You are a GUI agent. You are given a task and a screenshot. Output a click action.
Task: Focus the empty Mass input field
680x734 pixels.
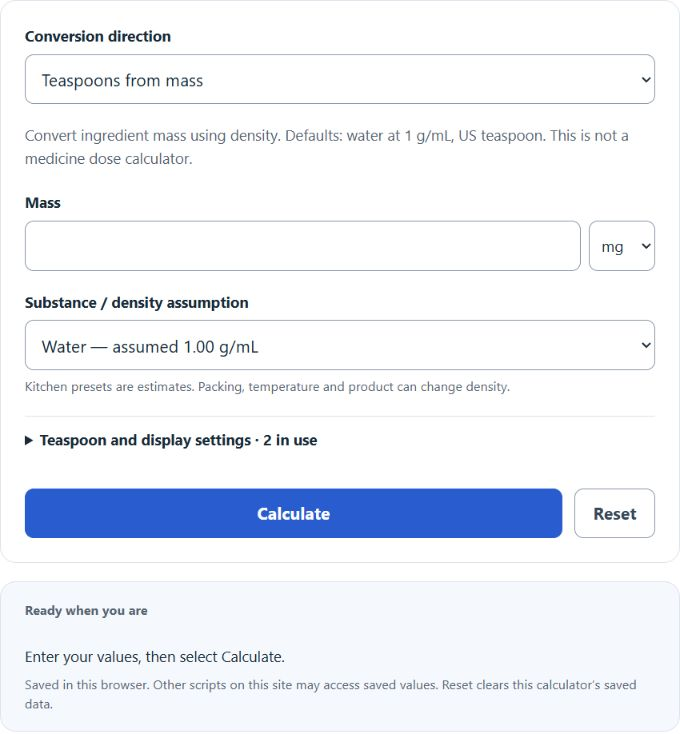click(303, 246)
